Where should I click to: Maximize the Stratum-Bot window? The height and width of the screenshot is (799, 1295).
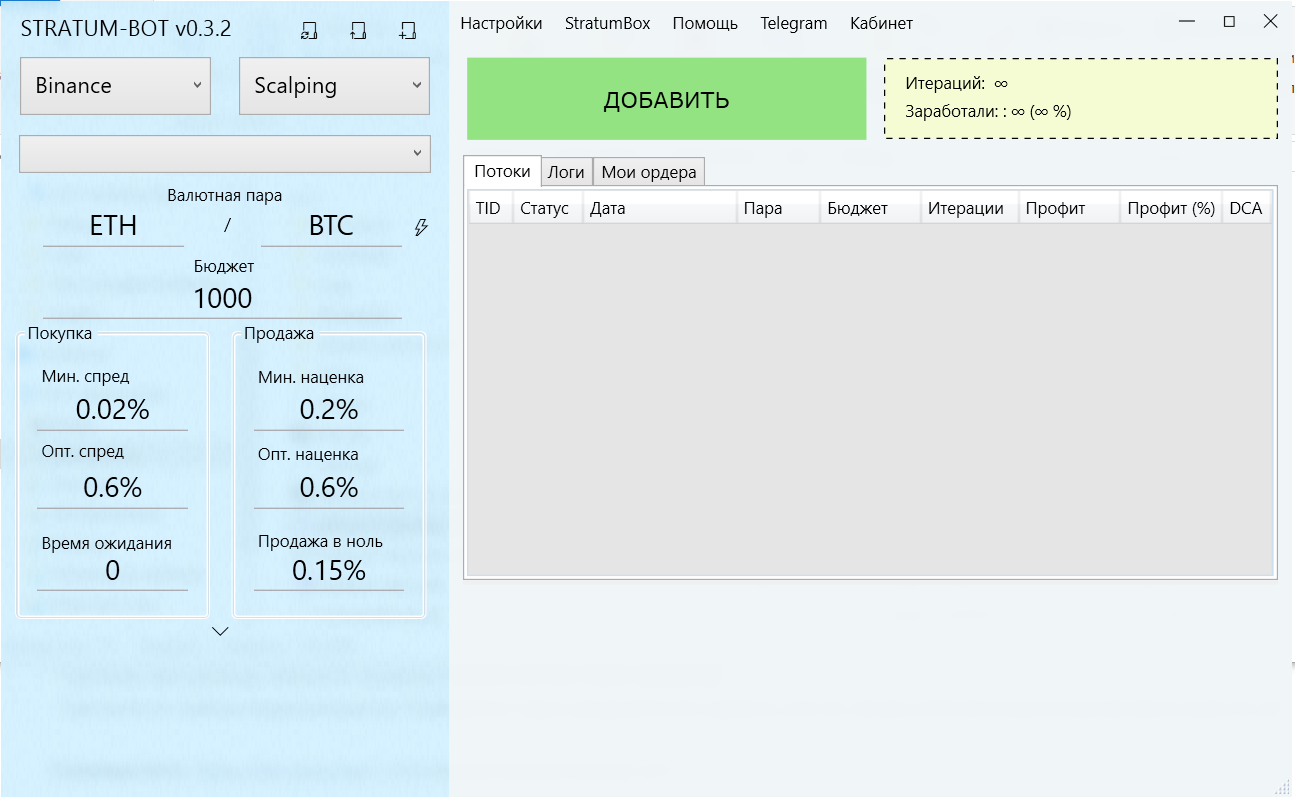[1229, 22]
